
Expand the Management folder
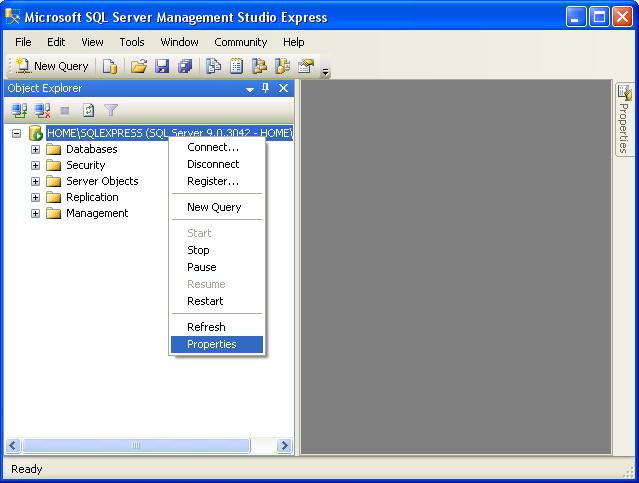click(35, 213)
